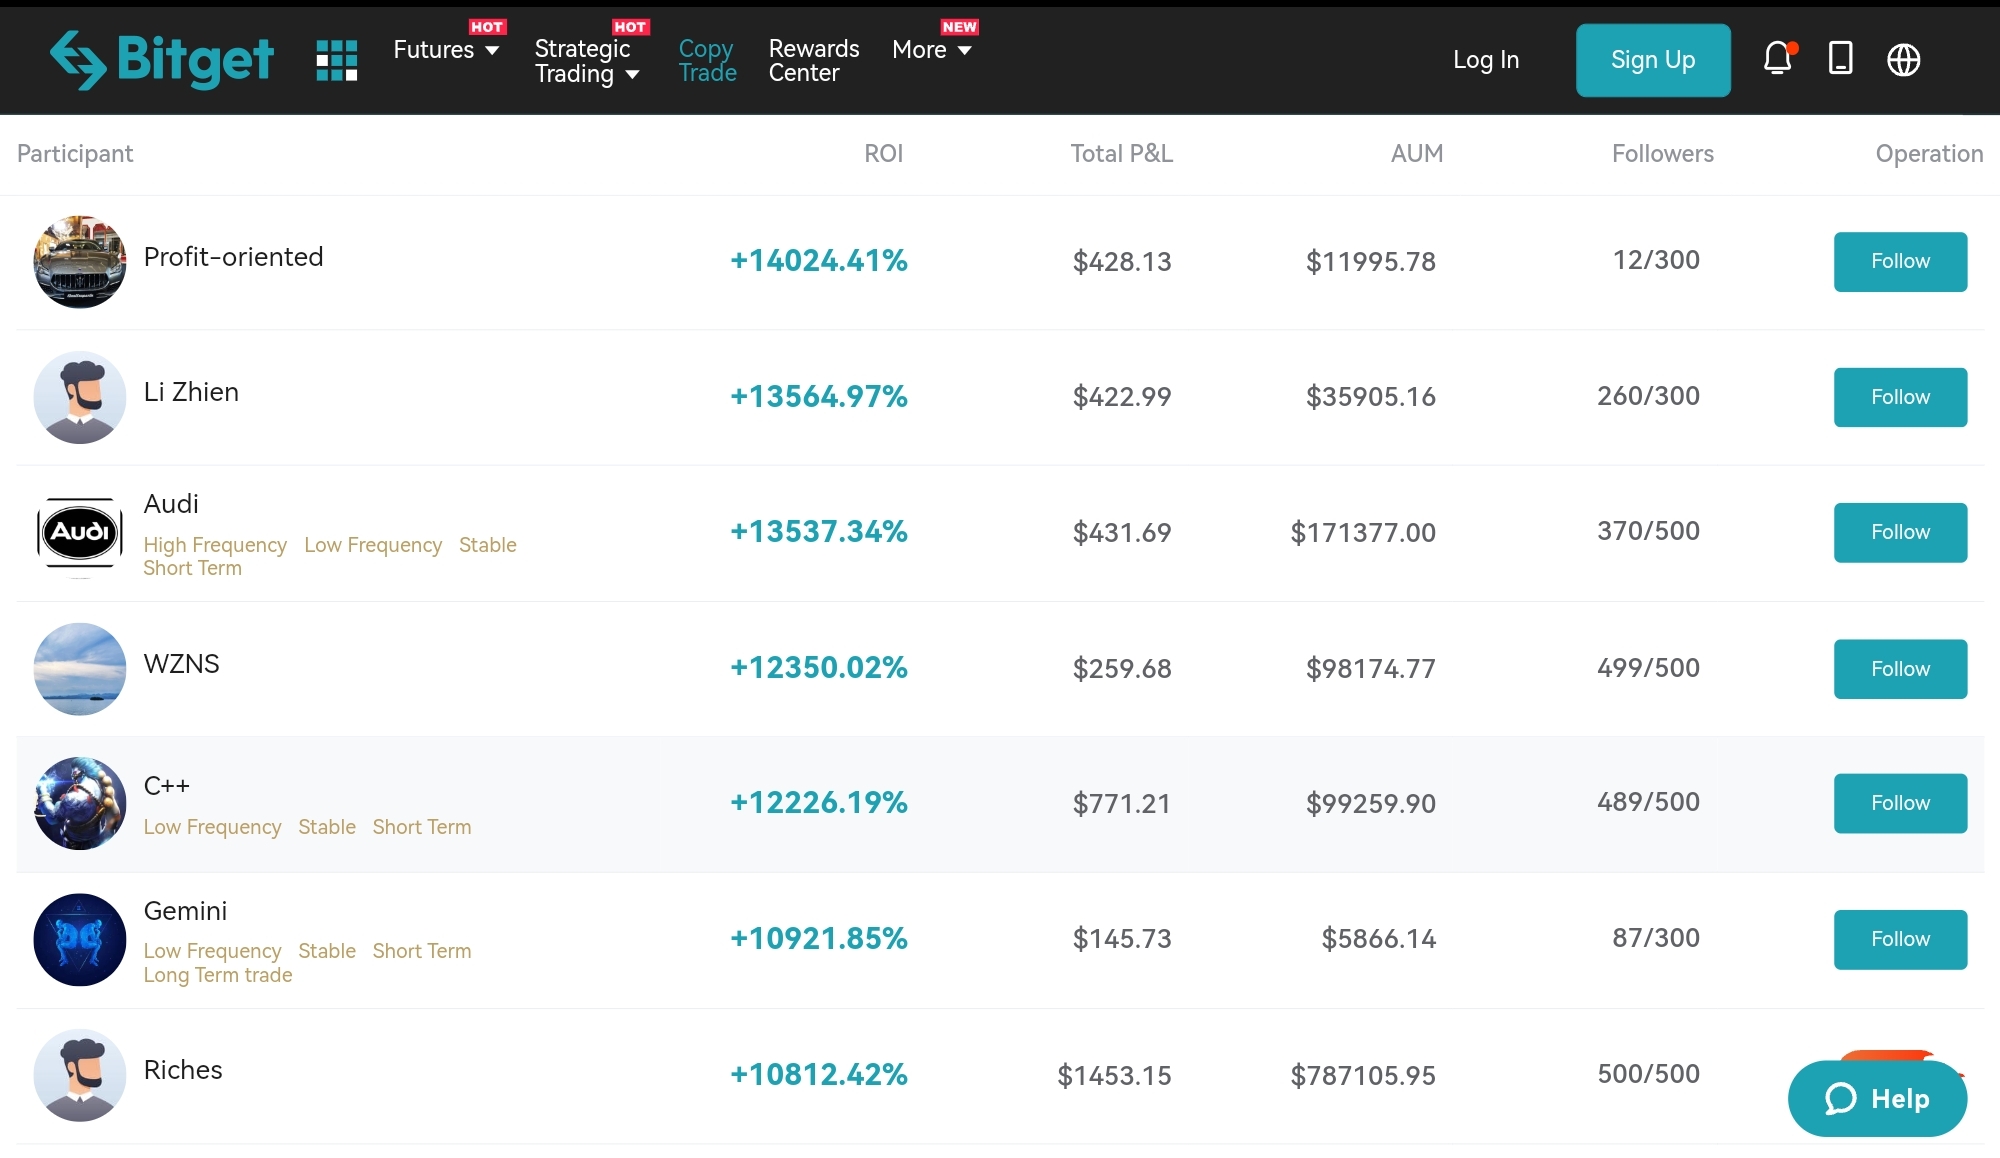The width and height of the screenshot is (2000, 1158).
Task: Open the Rewards Center menu item
Action: pos(813,61)
